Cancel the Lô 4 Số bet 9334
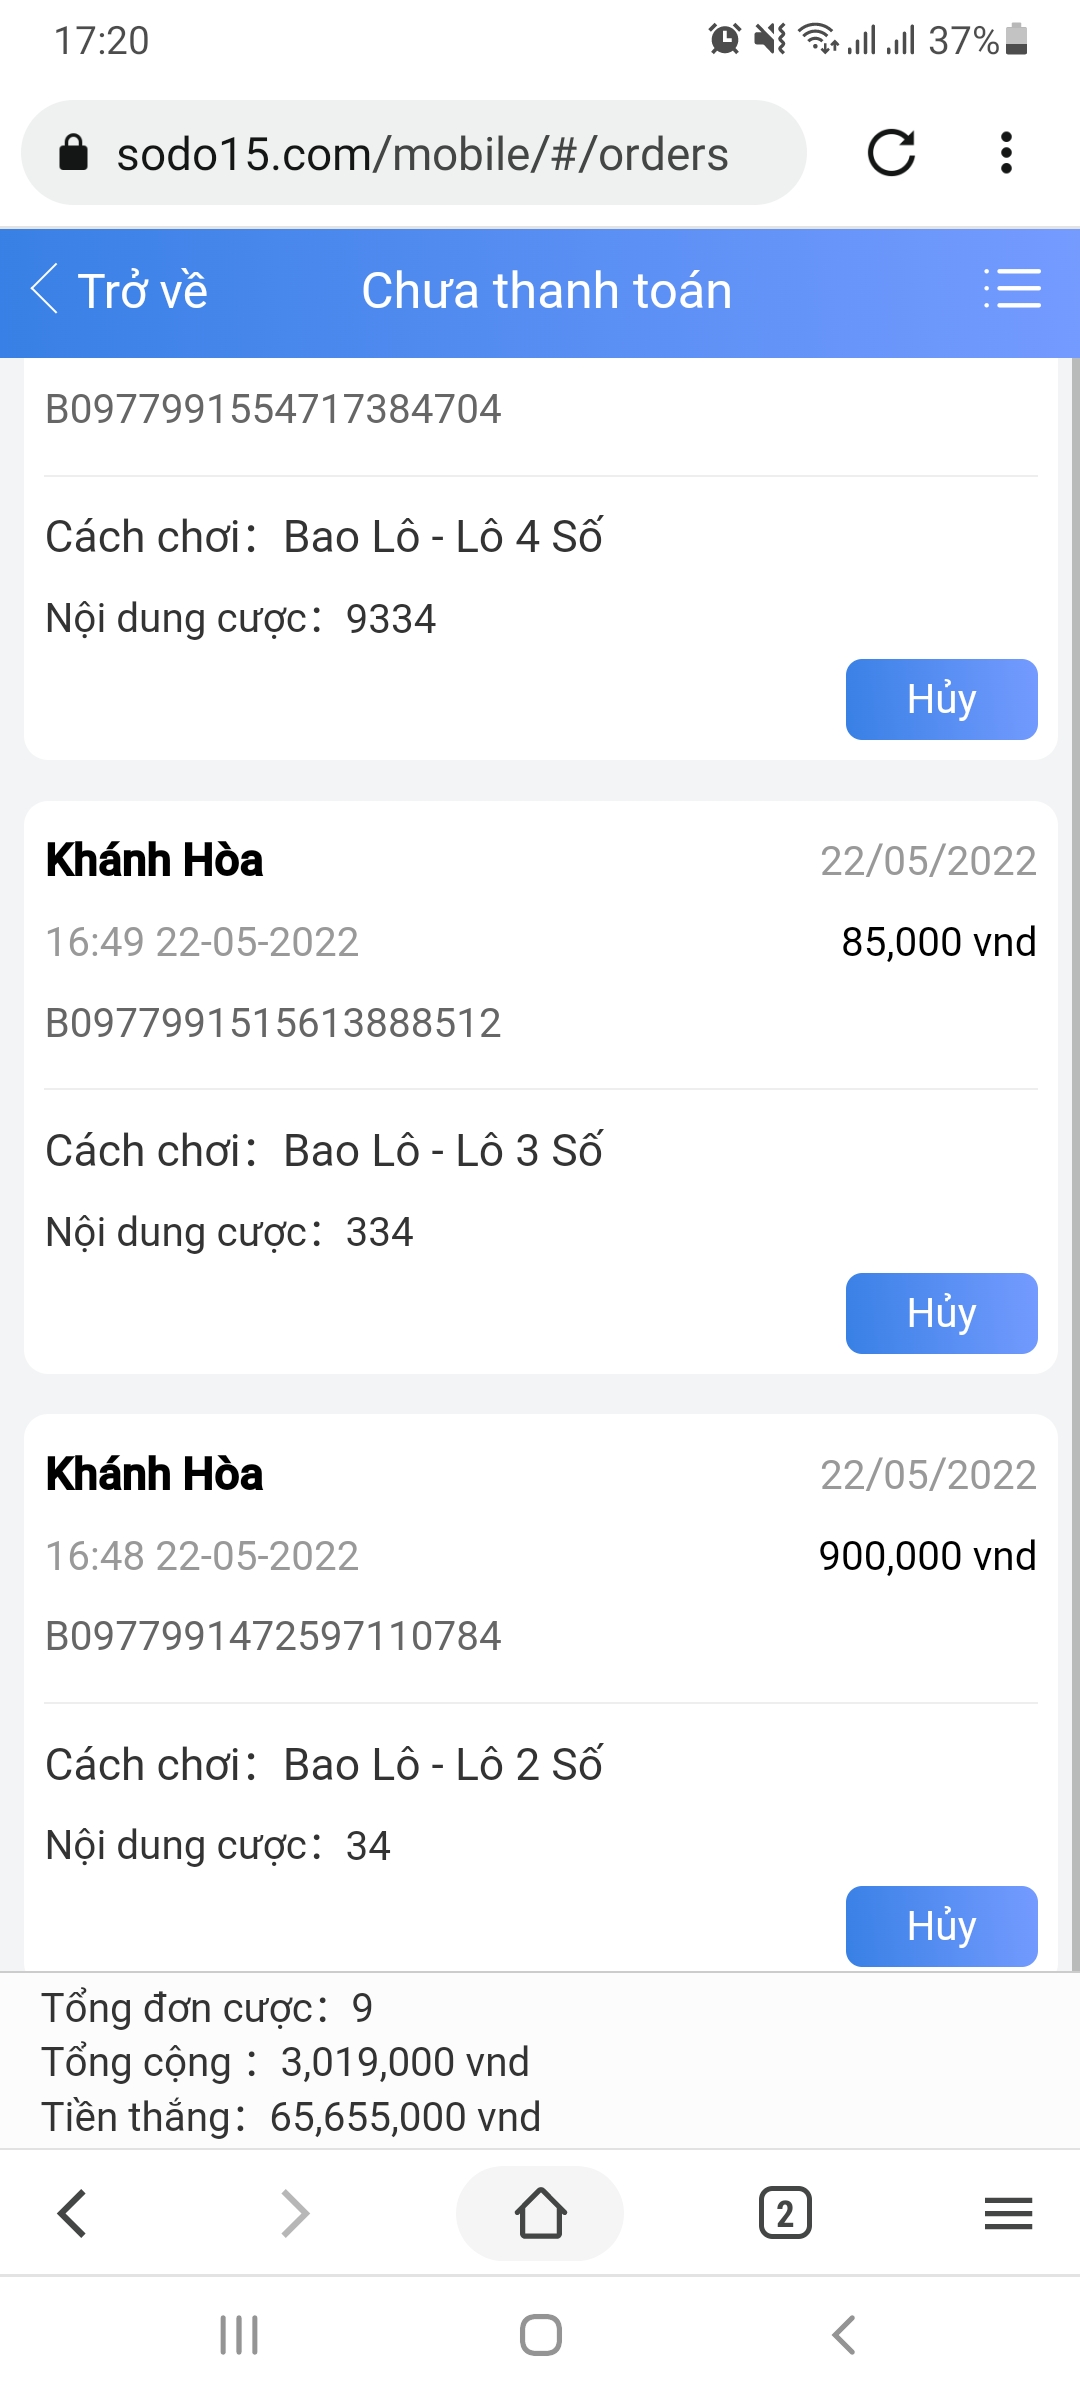 [x=941, y=699]
